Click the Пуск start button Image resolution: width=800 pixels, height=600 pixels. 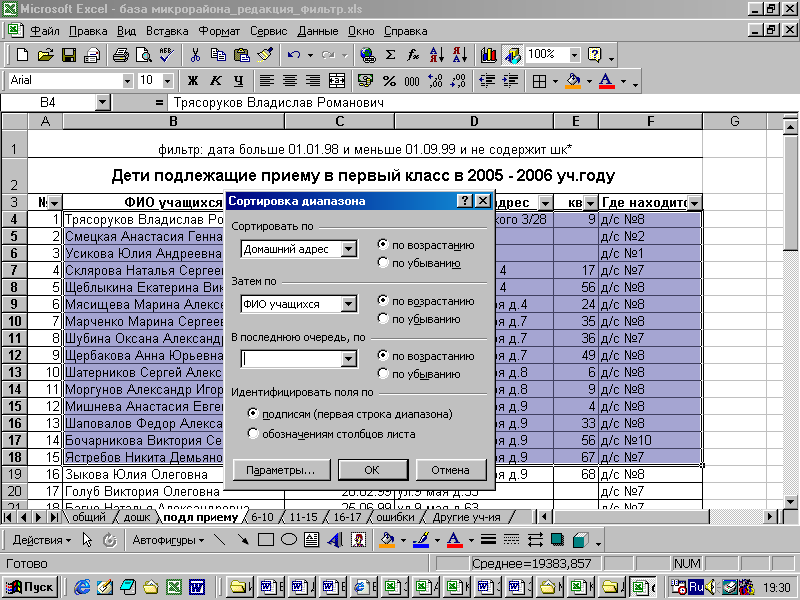(x=30, y=587)
